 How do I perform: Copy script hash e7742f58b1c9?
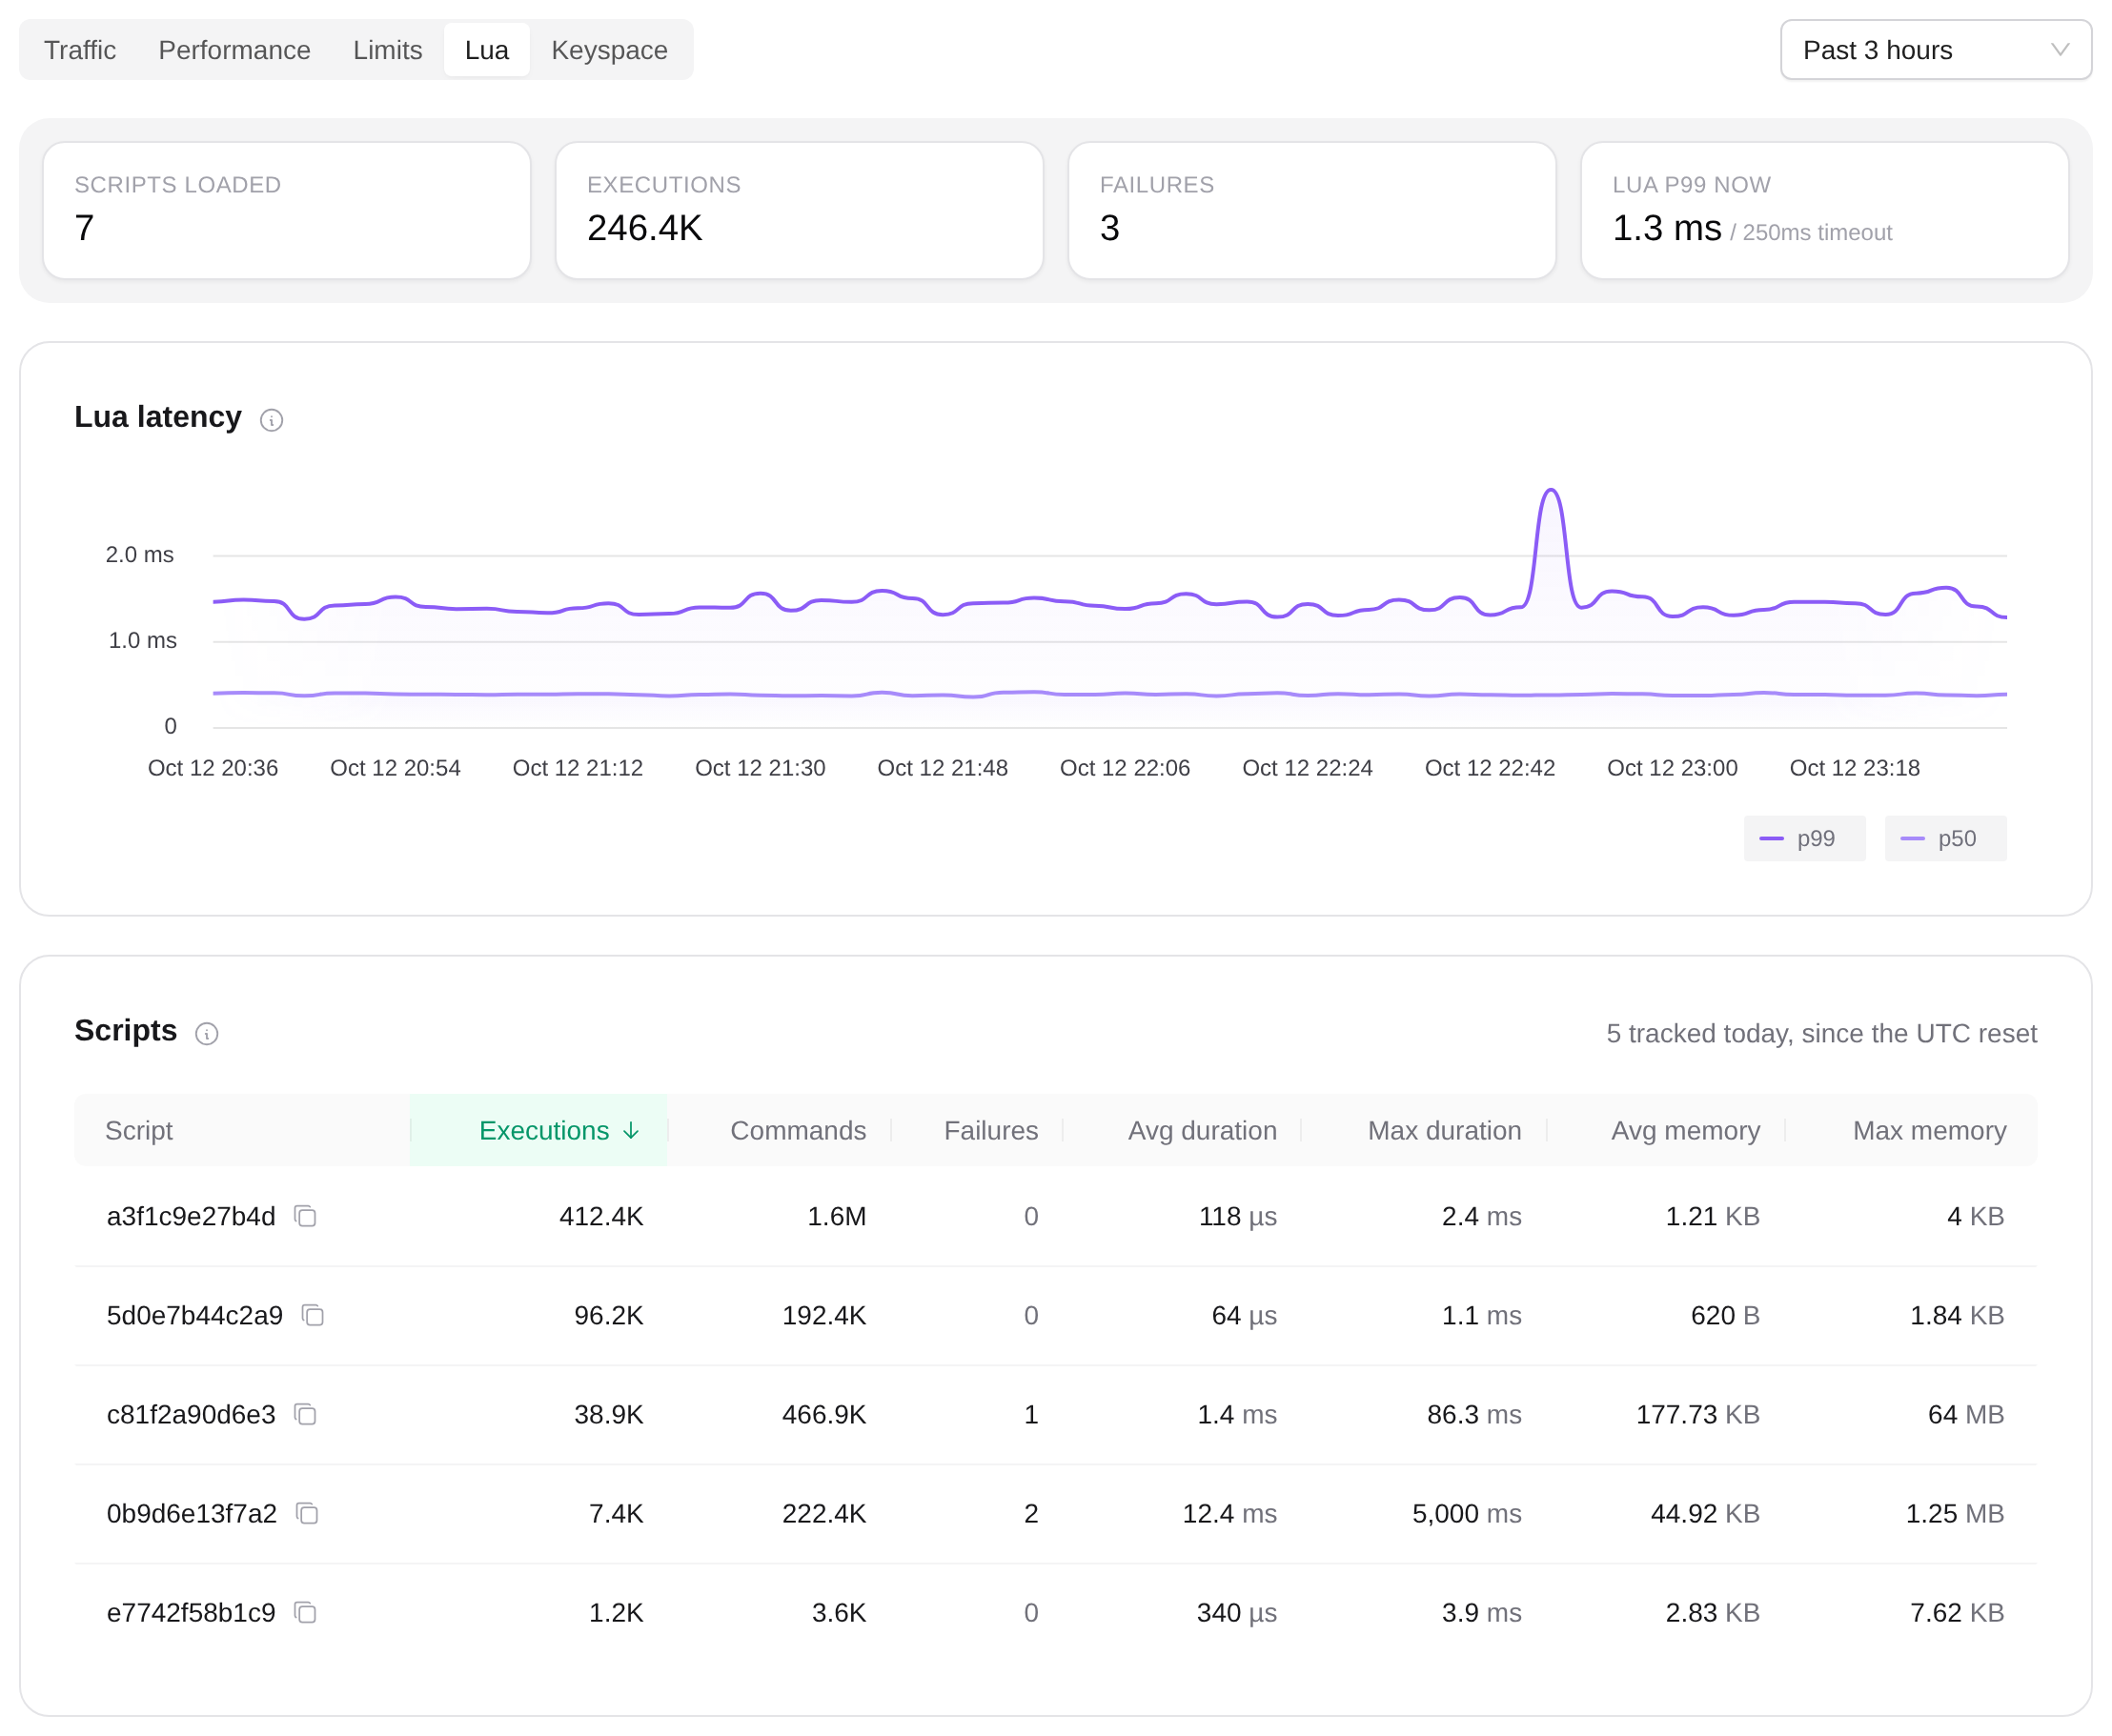click(305, 1612)
